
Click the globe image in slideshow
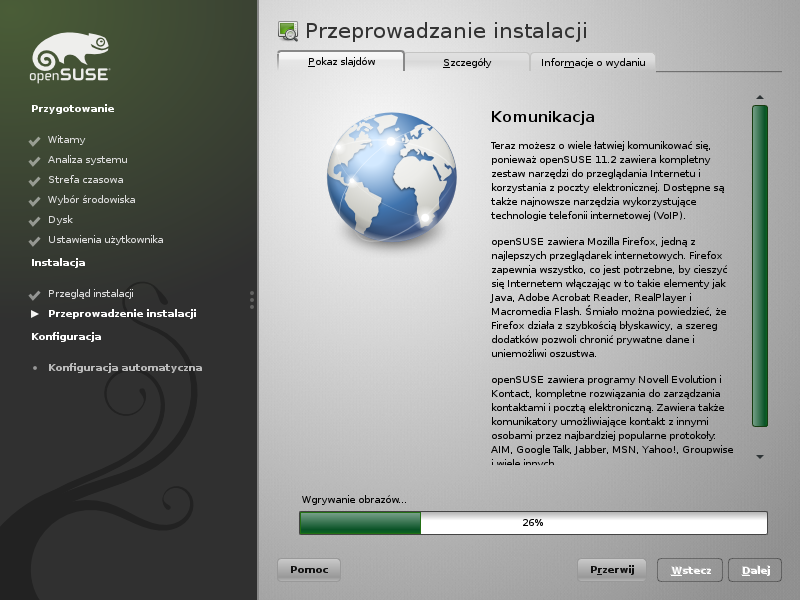pyautogui.click(x=383, y=179)
